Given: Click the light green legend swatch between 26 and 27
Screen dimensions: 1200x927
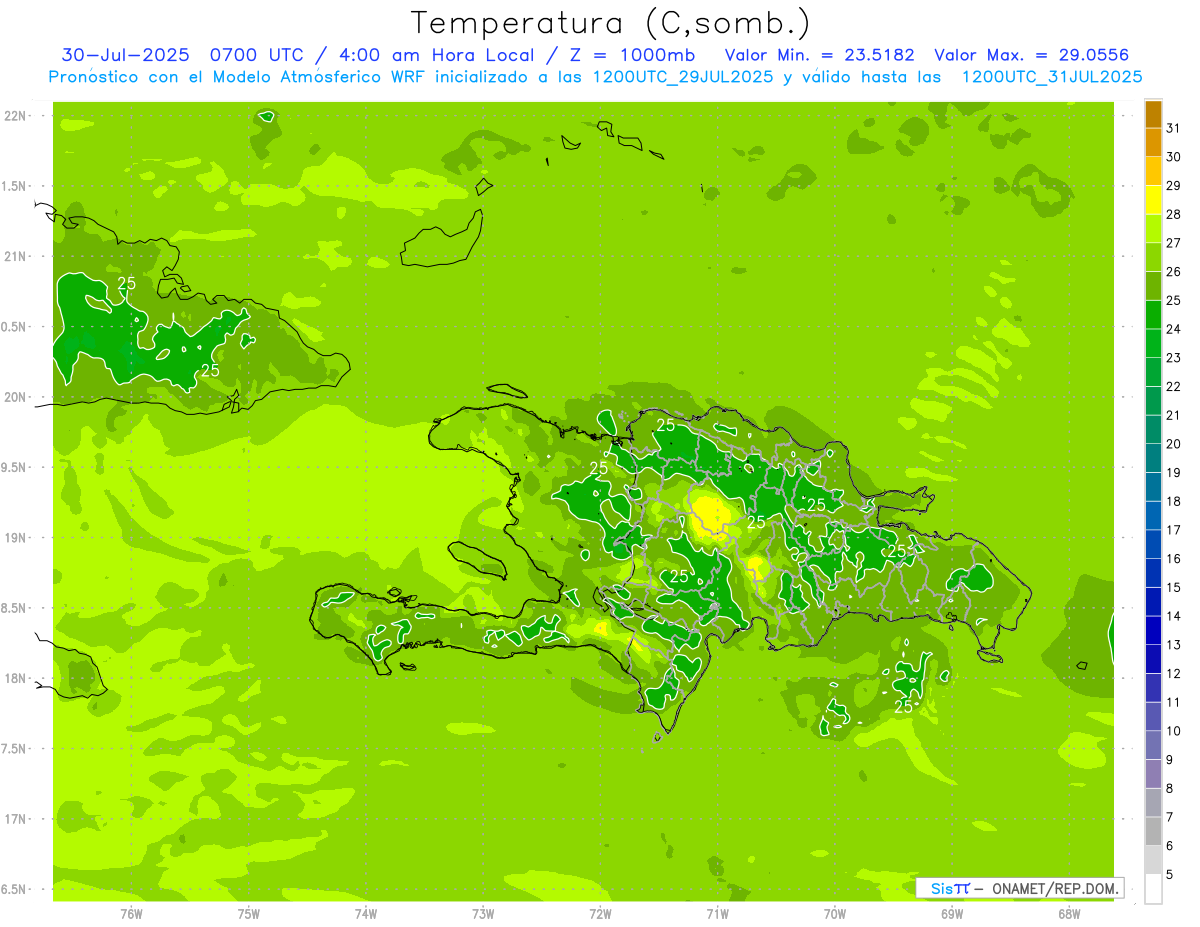Looking at the screenshot, I should 1153,258.
